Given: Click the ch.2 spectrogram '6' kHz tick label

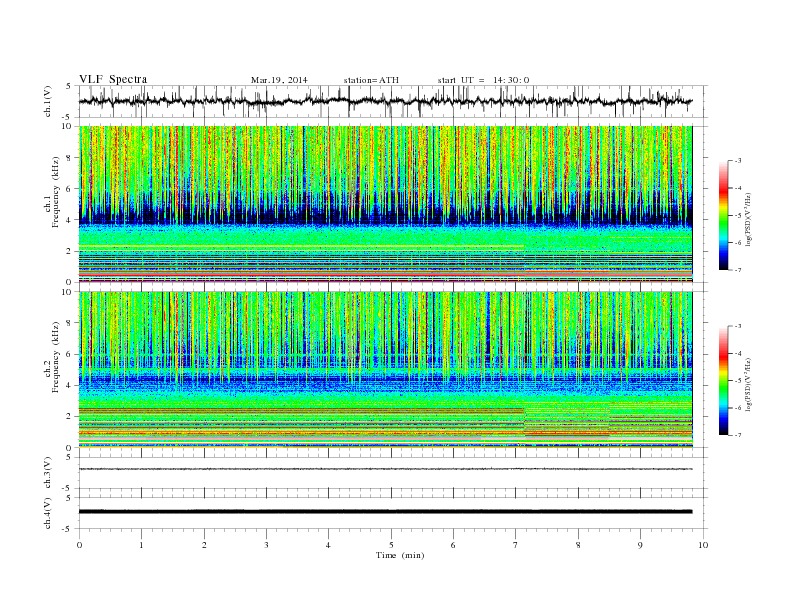Looking at the screenshot, I should click(x=70, y=354).
